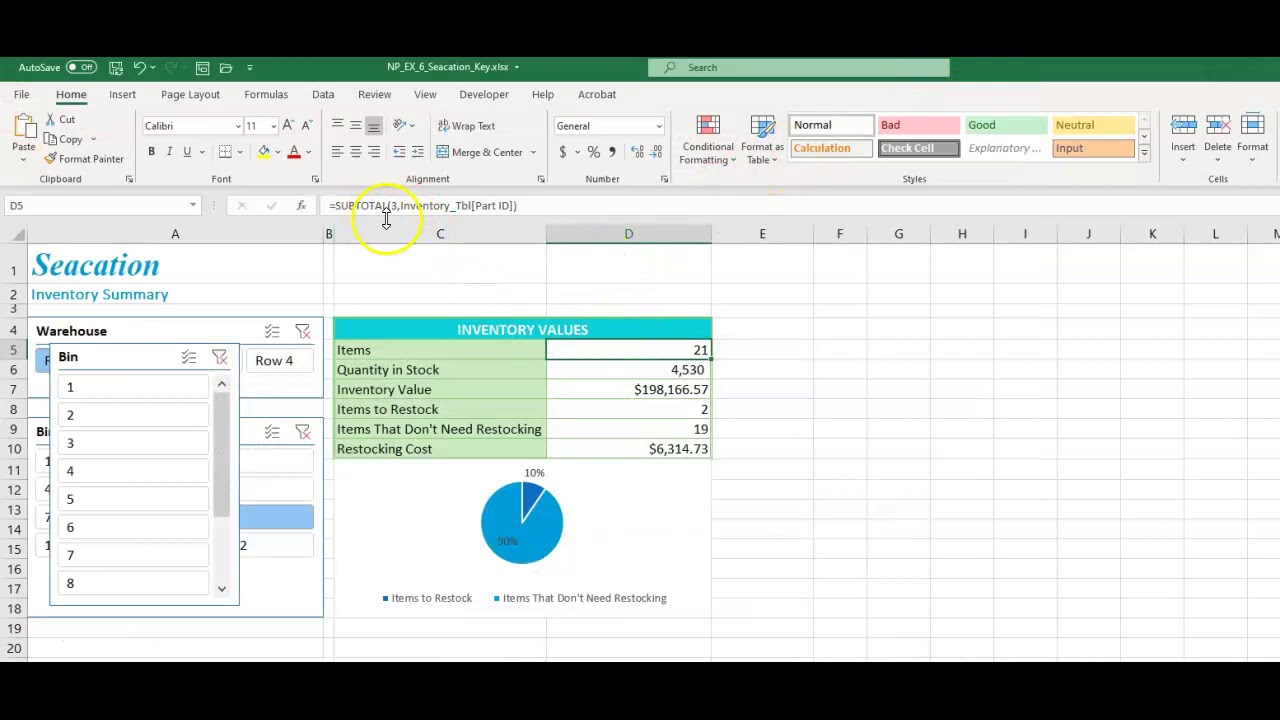Align text right
The height and width of the screenshot is (720, 1280).
pyautogui.click(x=373, y=152)
